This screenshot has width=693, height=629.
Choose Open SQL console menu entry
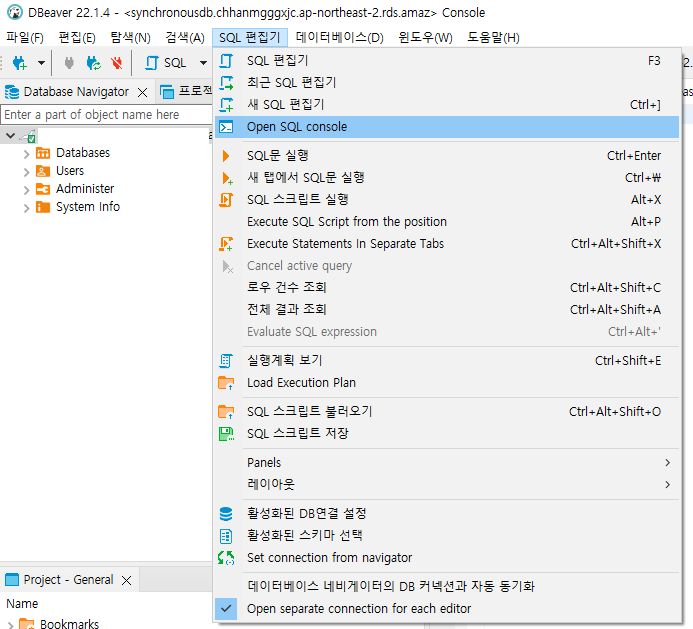(x=446, y=127)
